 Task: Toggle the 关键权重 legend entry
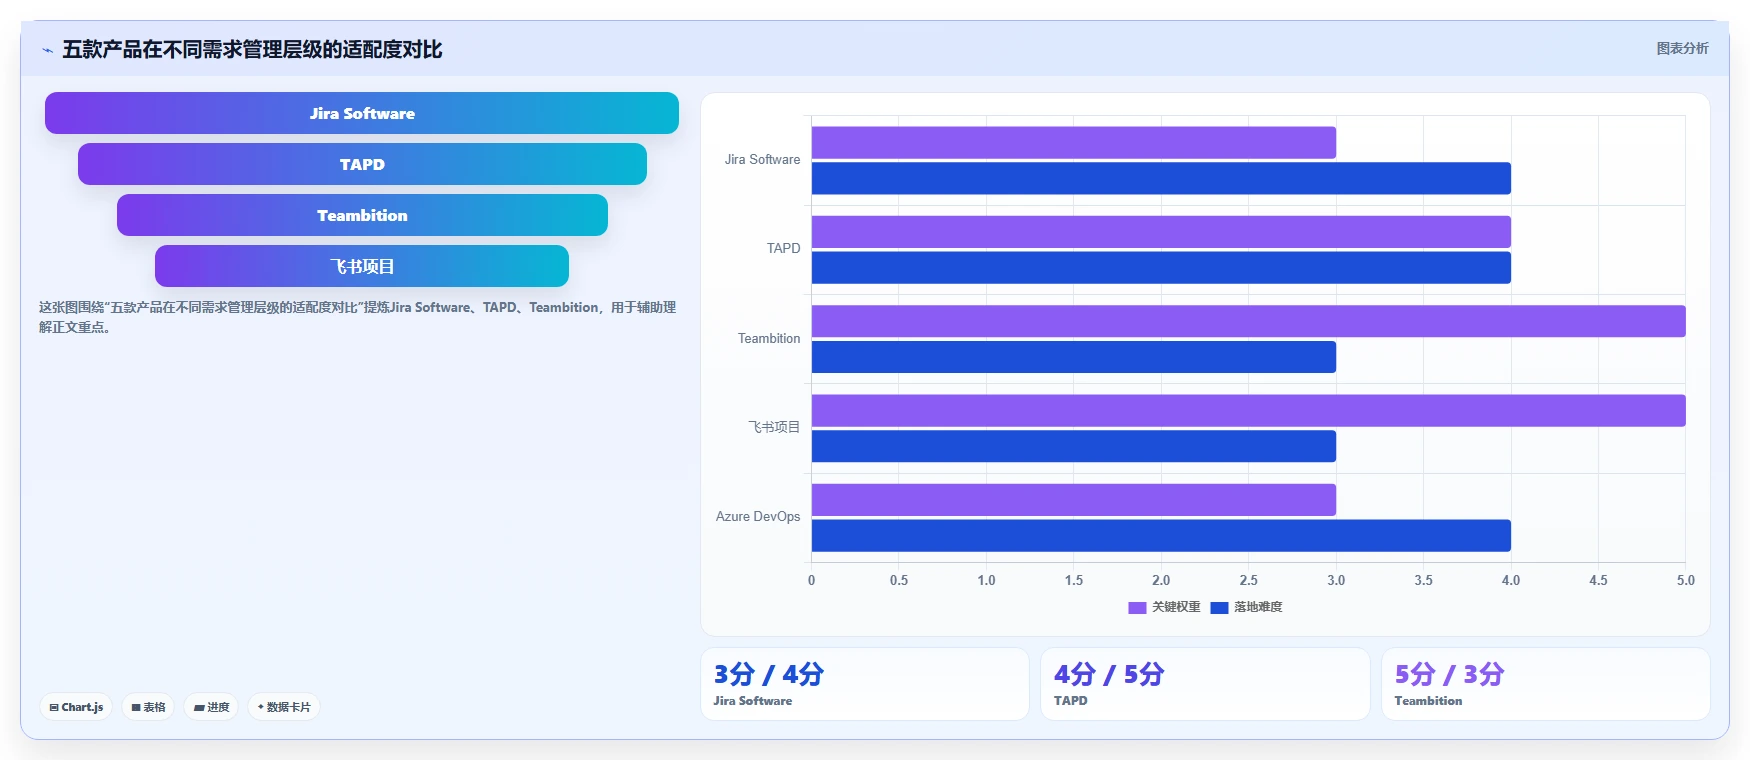coord(1164,607)
